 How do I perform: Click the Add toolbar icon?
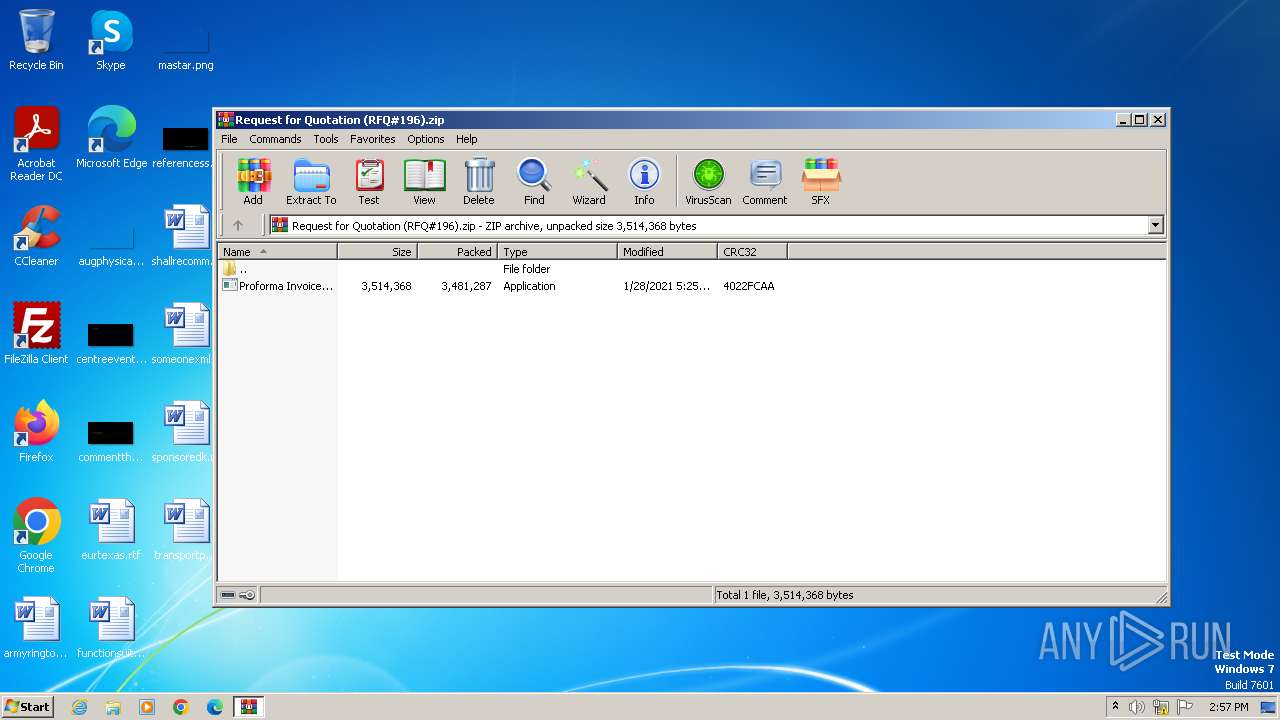[x=253, y=182]
